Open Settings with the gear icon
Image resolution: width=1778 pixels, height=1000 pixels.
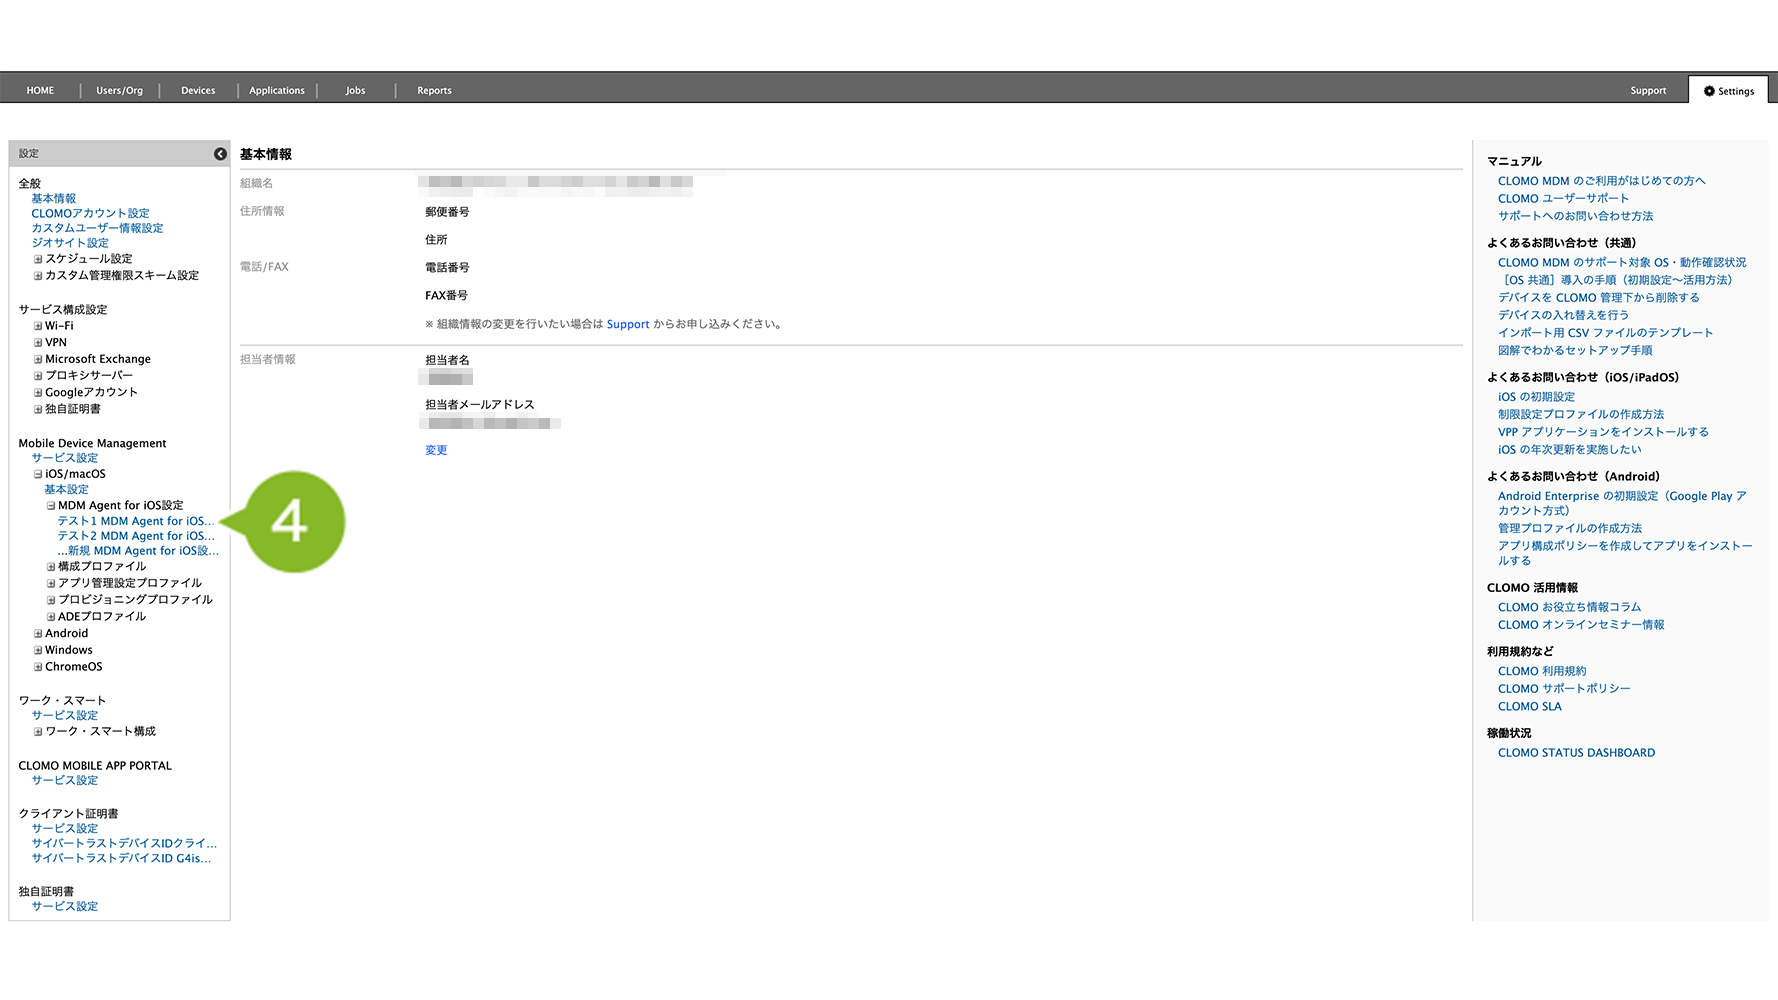[1728, 91]
